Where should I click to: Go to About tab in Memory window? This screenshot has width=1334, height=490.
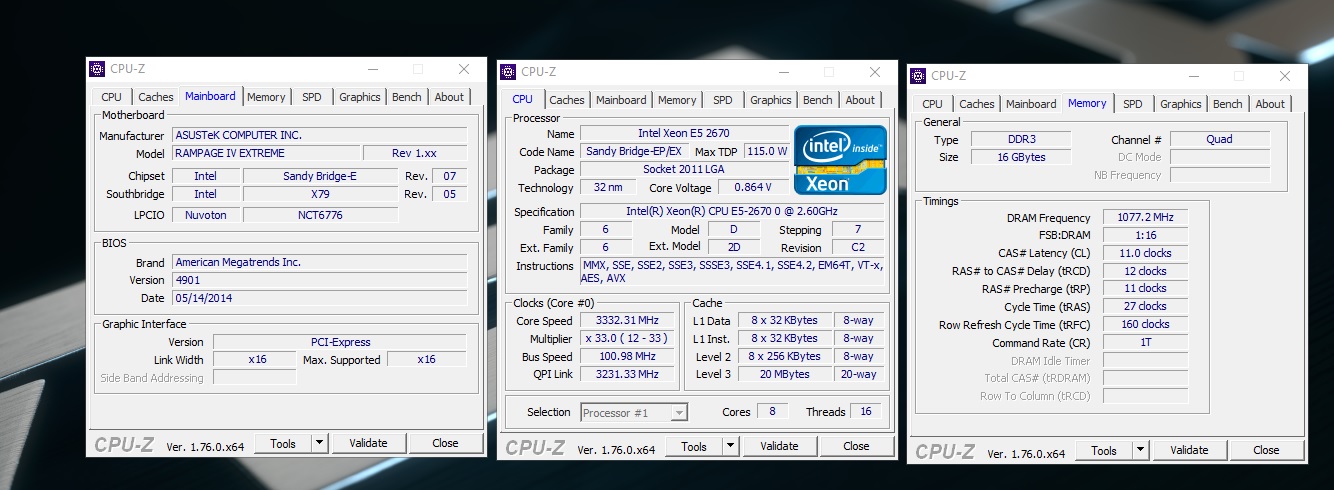click(1270, 104)
